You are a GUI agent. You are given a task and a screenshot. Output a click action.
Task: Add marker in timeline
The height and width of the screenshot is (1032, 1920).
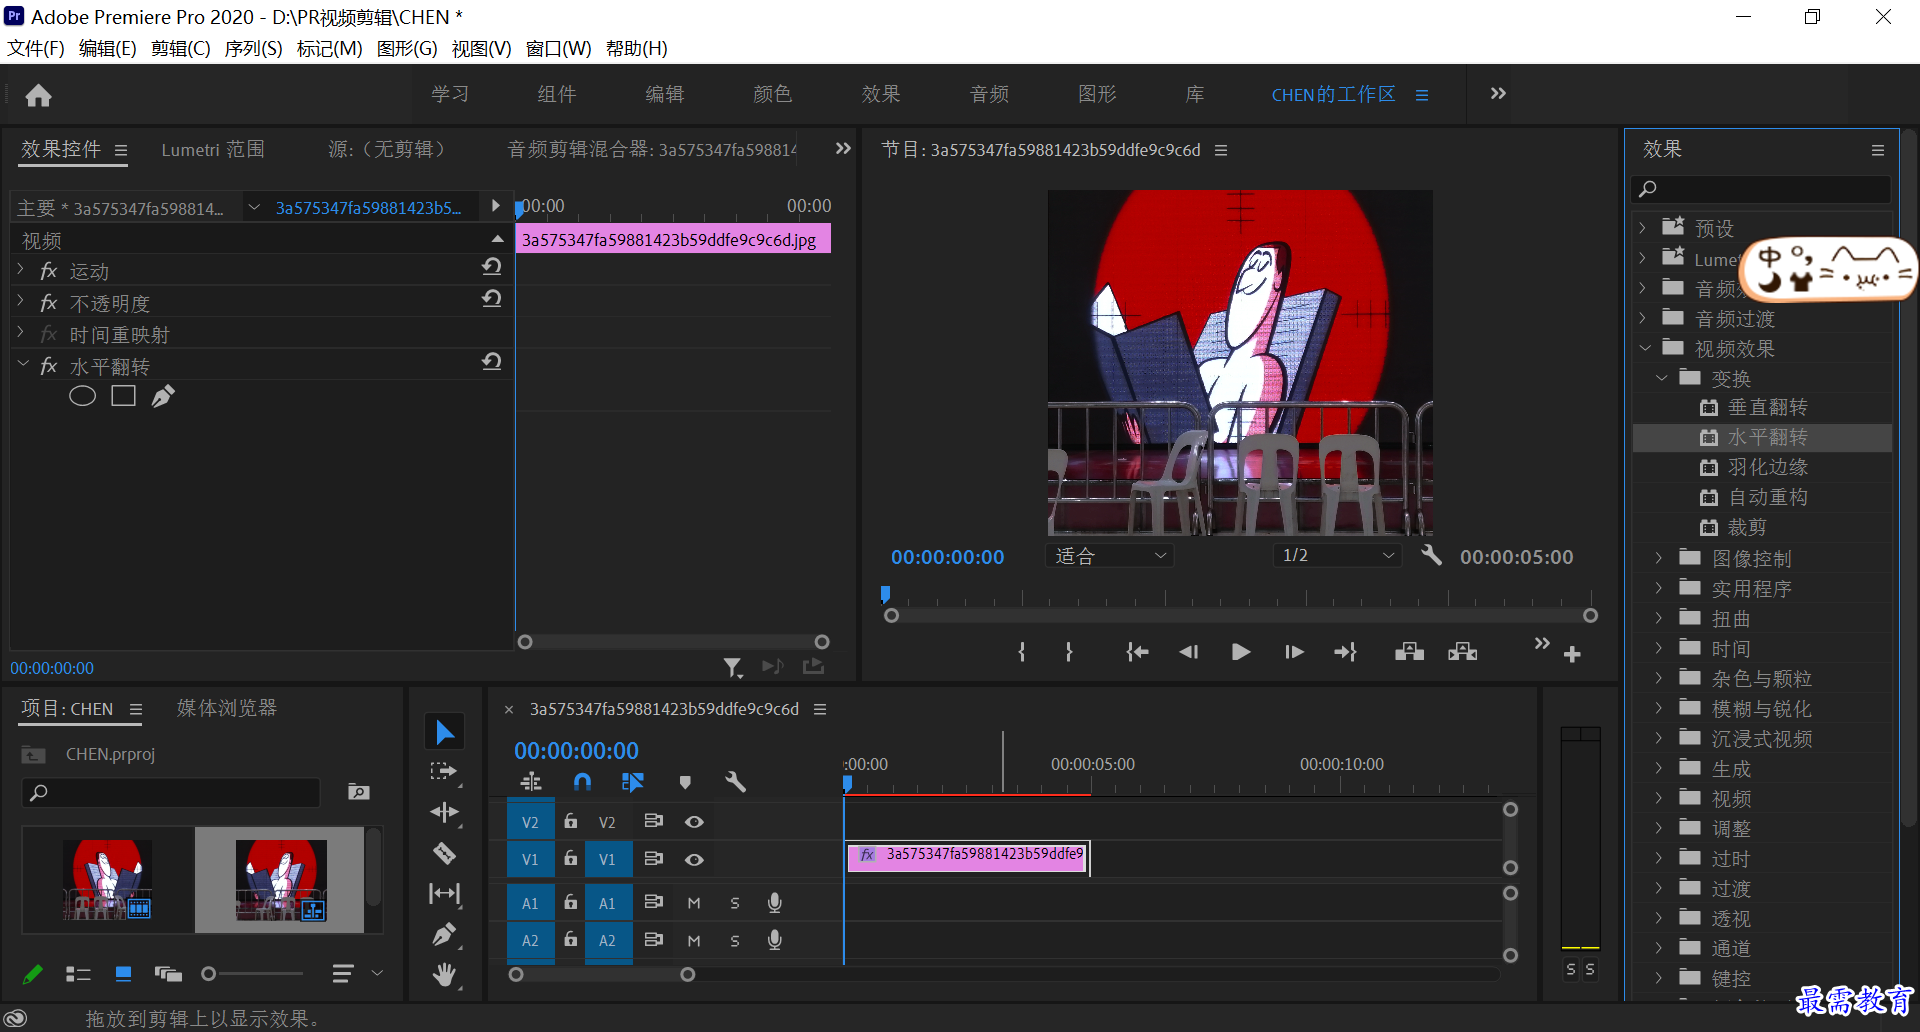point(685,782)
